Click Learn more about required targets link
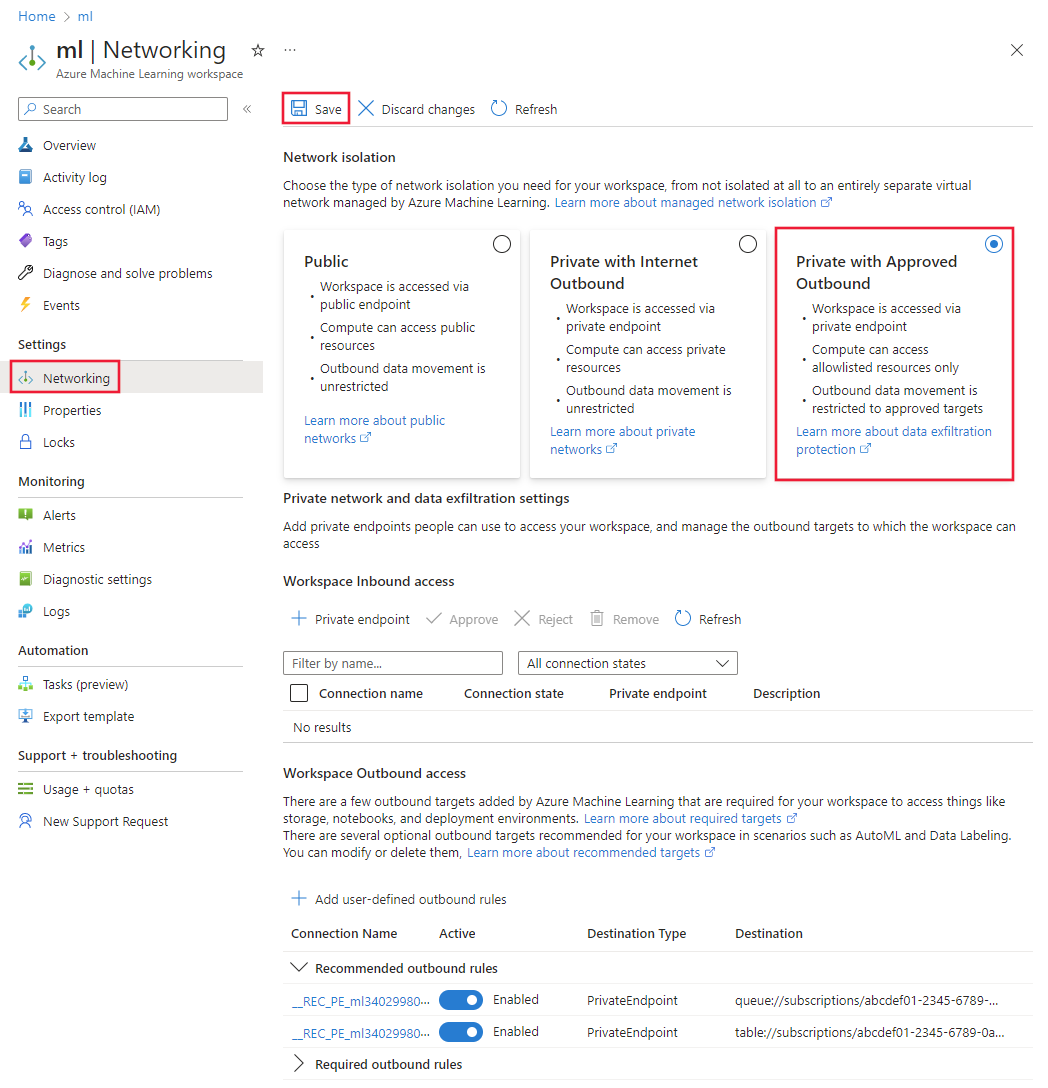 [x=690, y=818]
